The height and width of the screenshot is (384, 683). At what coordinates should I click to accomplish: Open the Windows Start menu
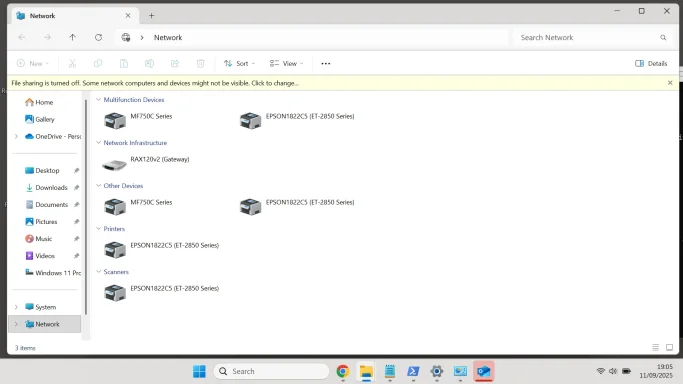[199, 371]
